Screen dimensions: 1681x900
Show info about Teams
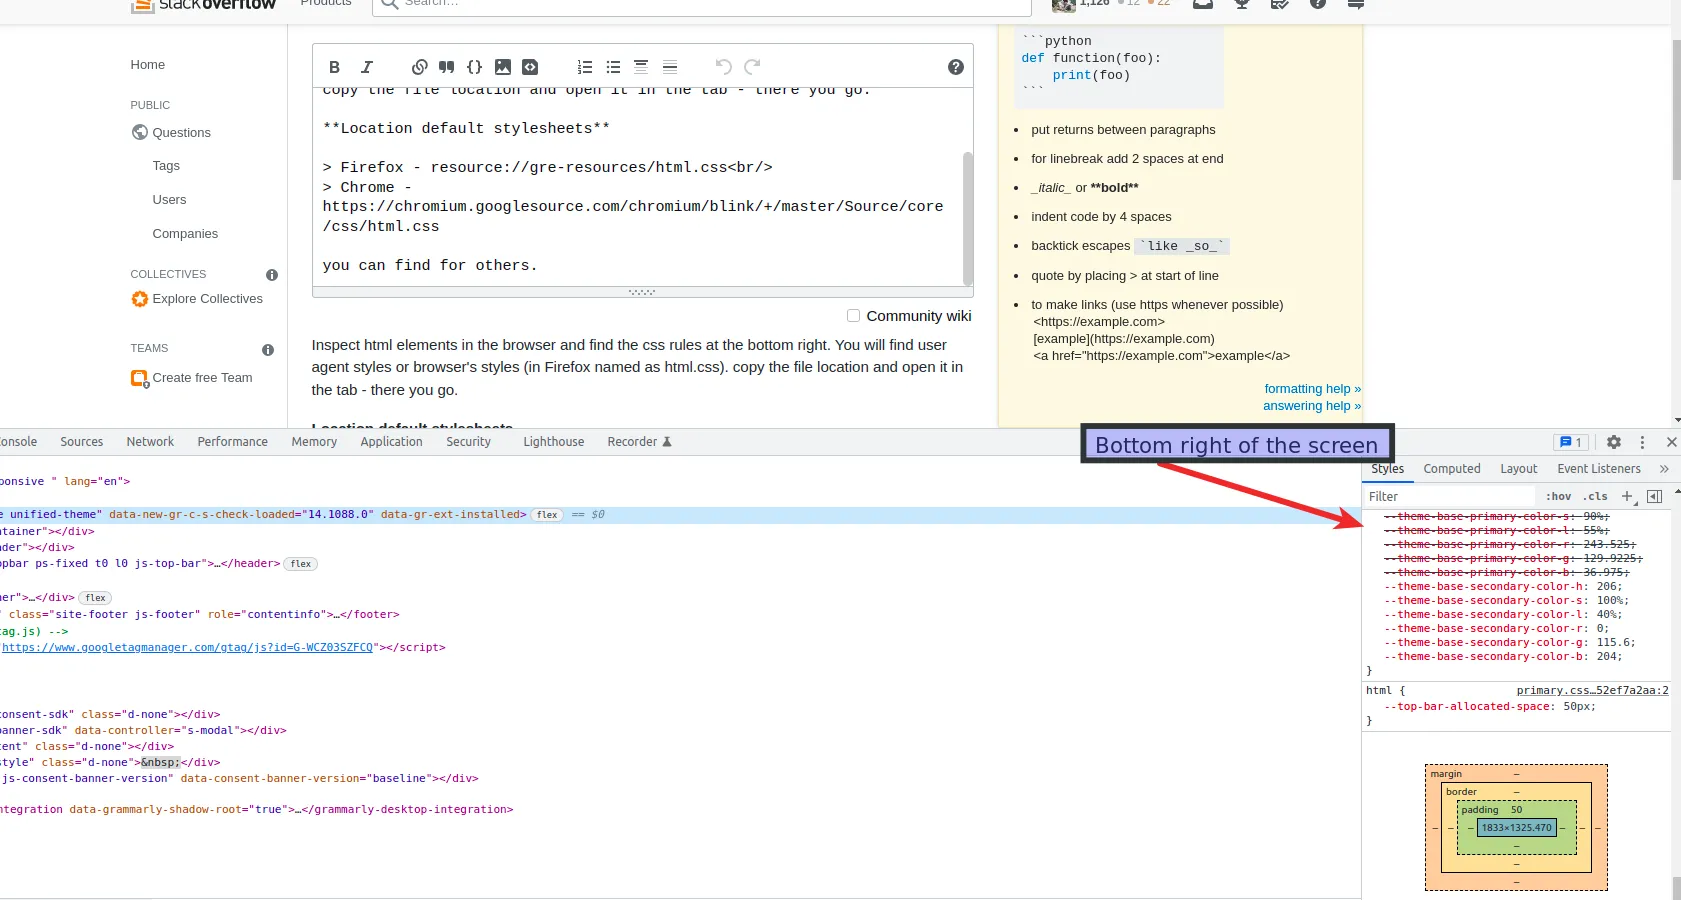click(268, 350)
